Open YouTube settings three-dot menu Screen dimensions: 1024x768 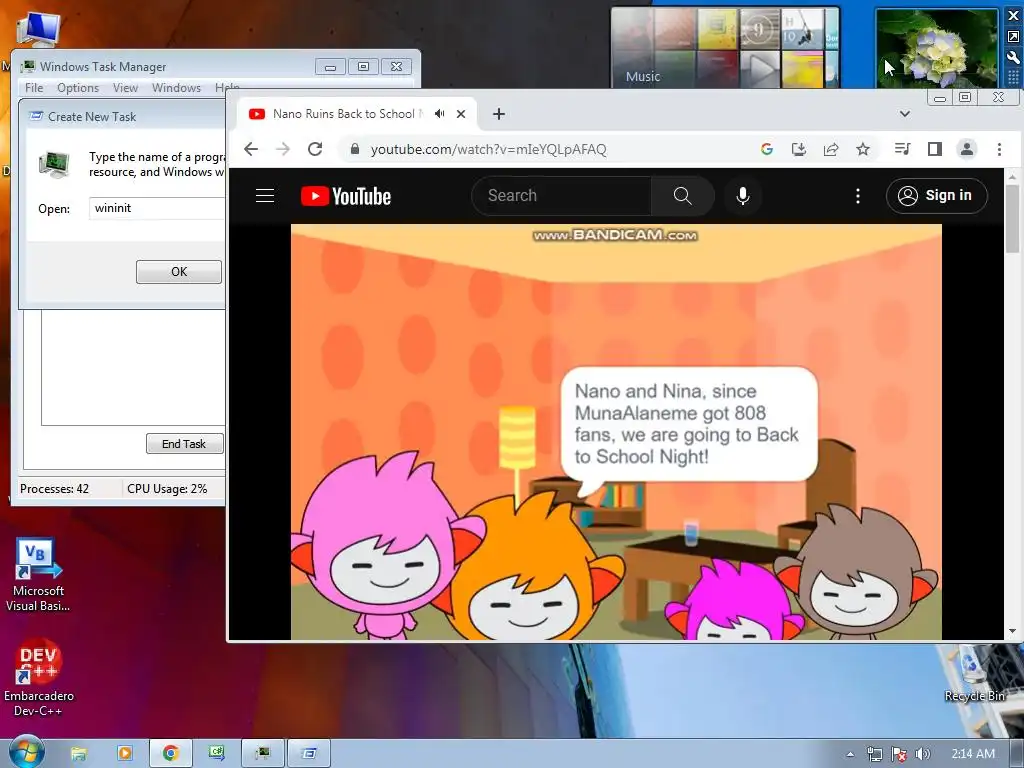click(x=857, y=196)
